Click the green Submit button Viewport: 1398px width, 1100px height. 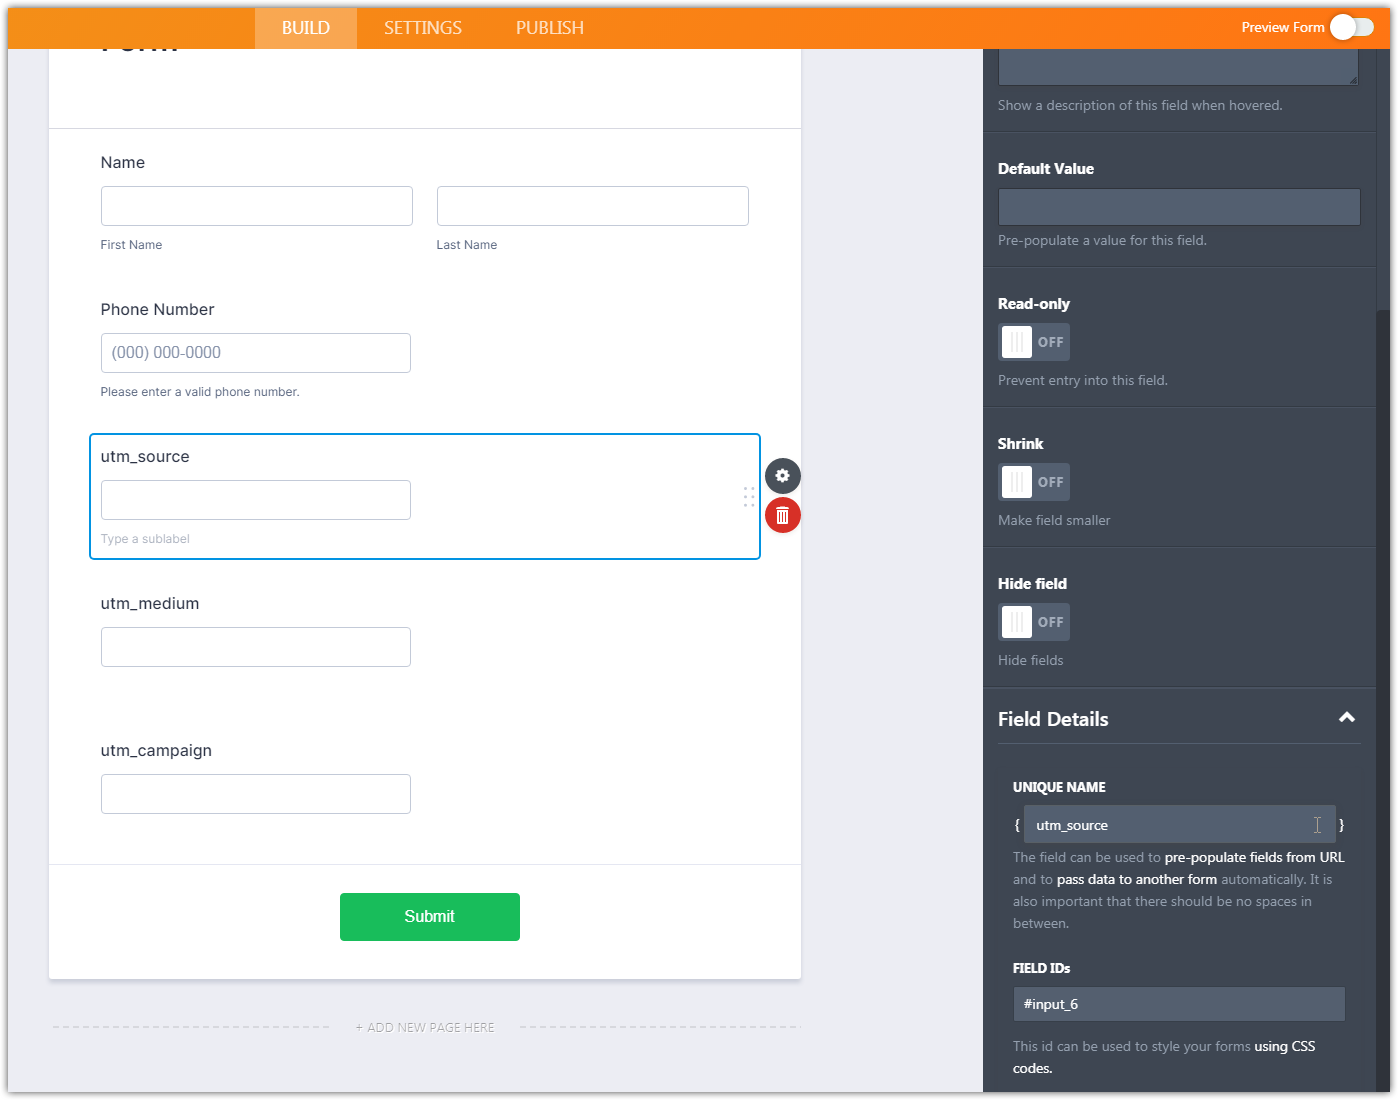point(430,917)
